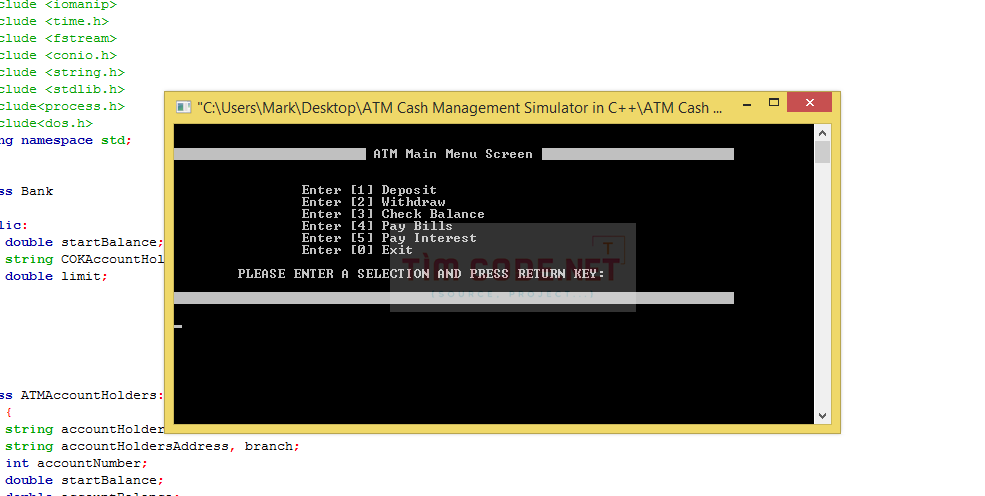Viewport: 985px width, 496px height.
Task: Click the 'Enter [0] Exit' line
Action: coord(357,250)
